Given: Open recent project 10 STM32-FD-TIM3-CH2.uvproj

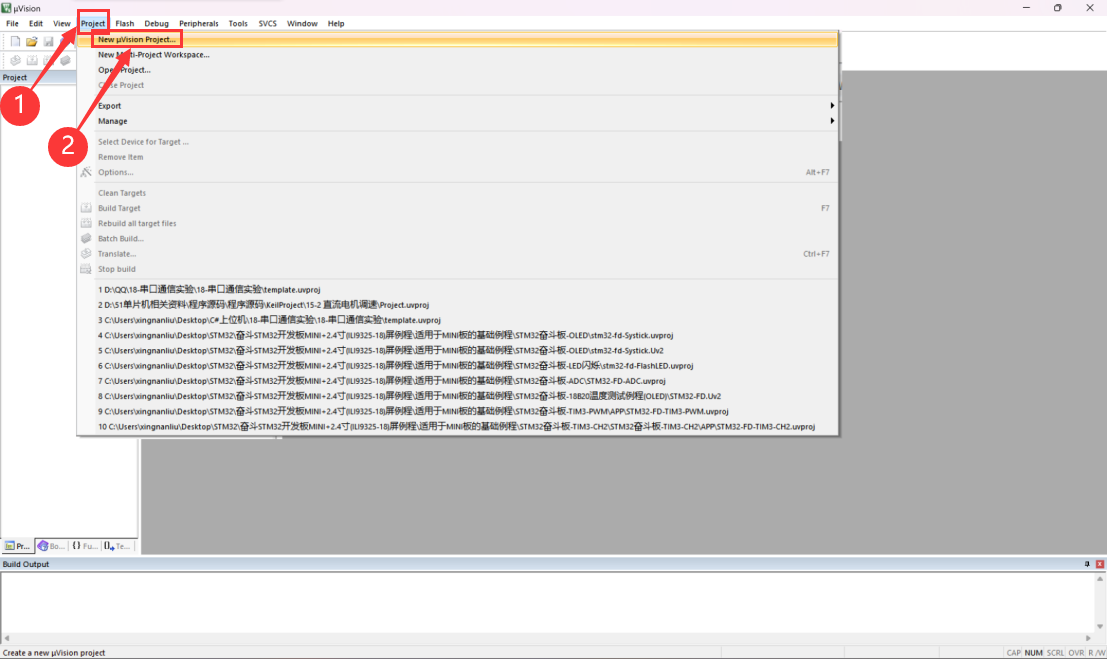Looking at the screenshot, I should click(457, 427).
